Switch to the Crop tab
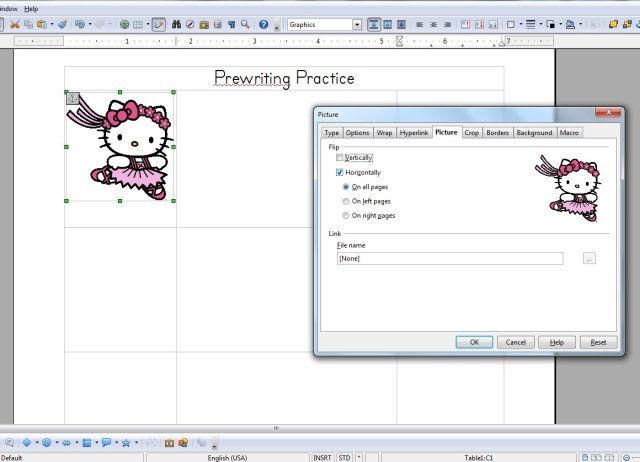This screenshot has height=462, width=640. tap(471, 133)
